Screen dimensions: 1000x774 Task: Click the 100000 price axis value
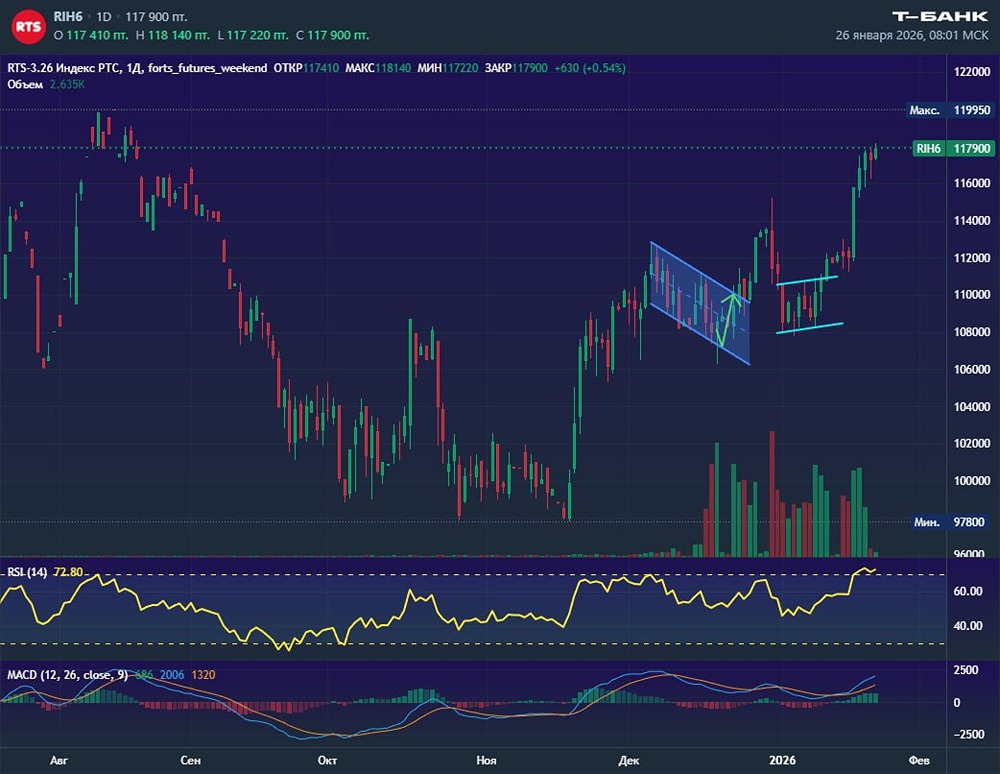coord(972,481)
